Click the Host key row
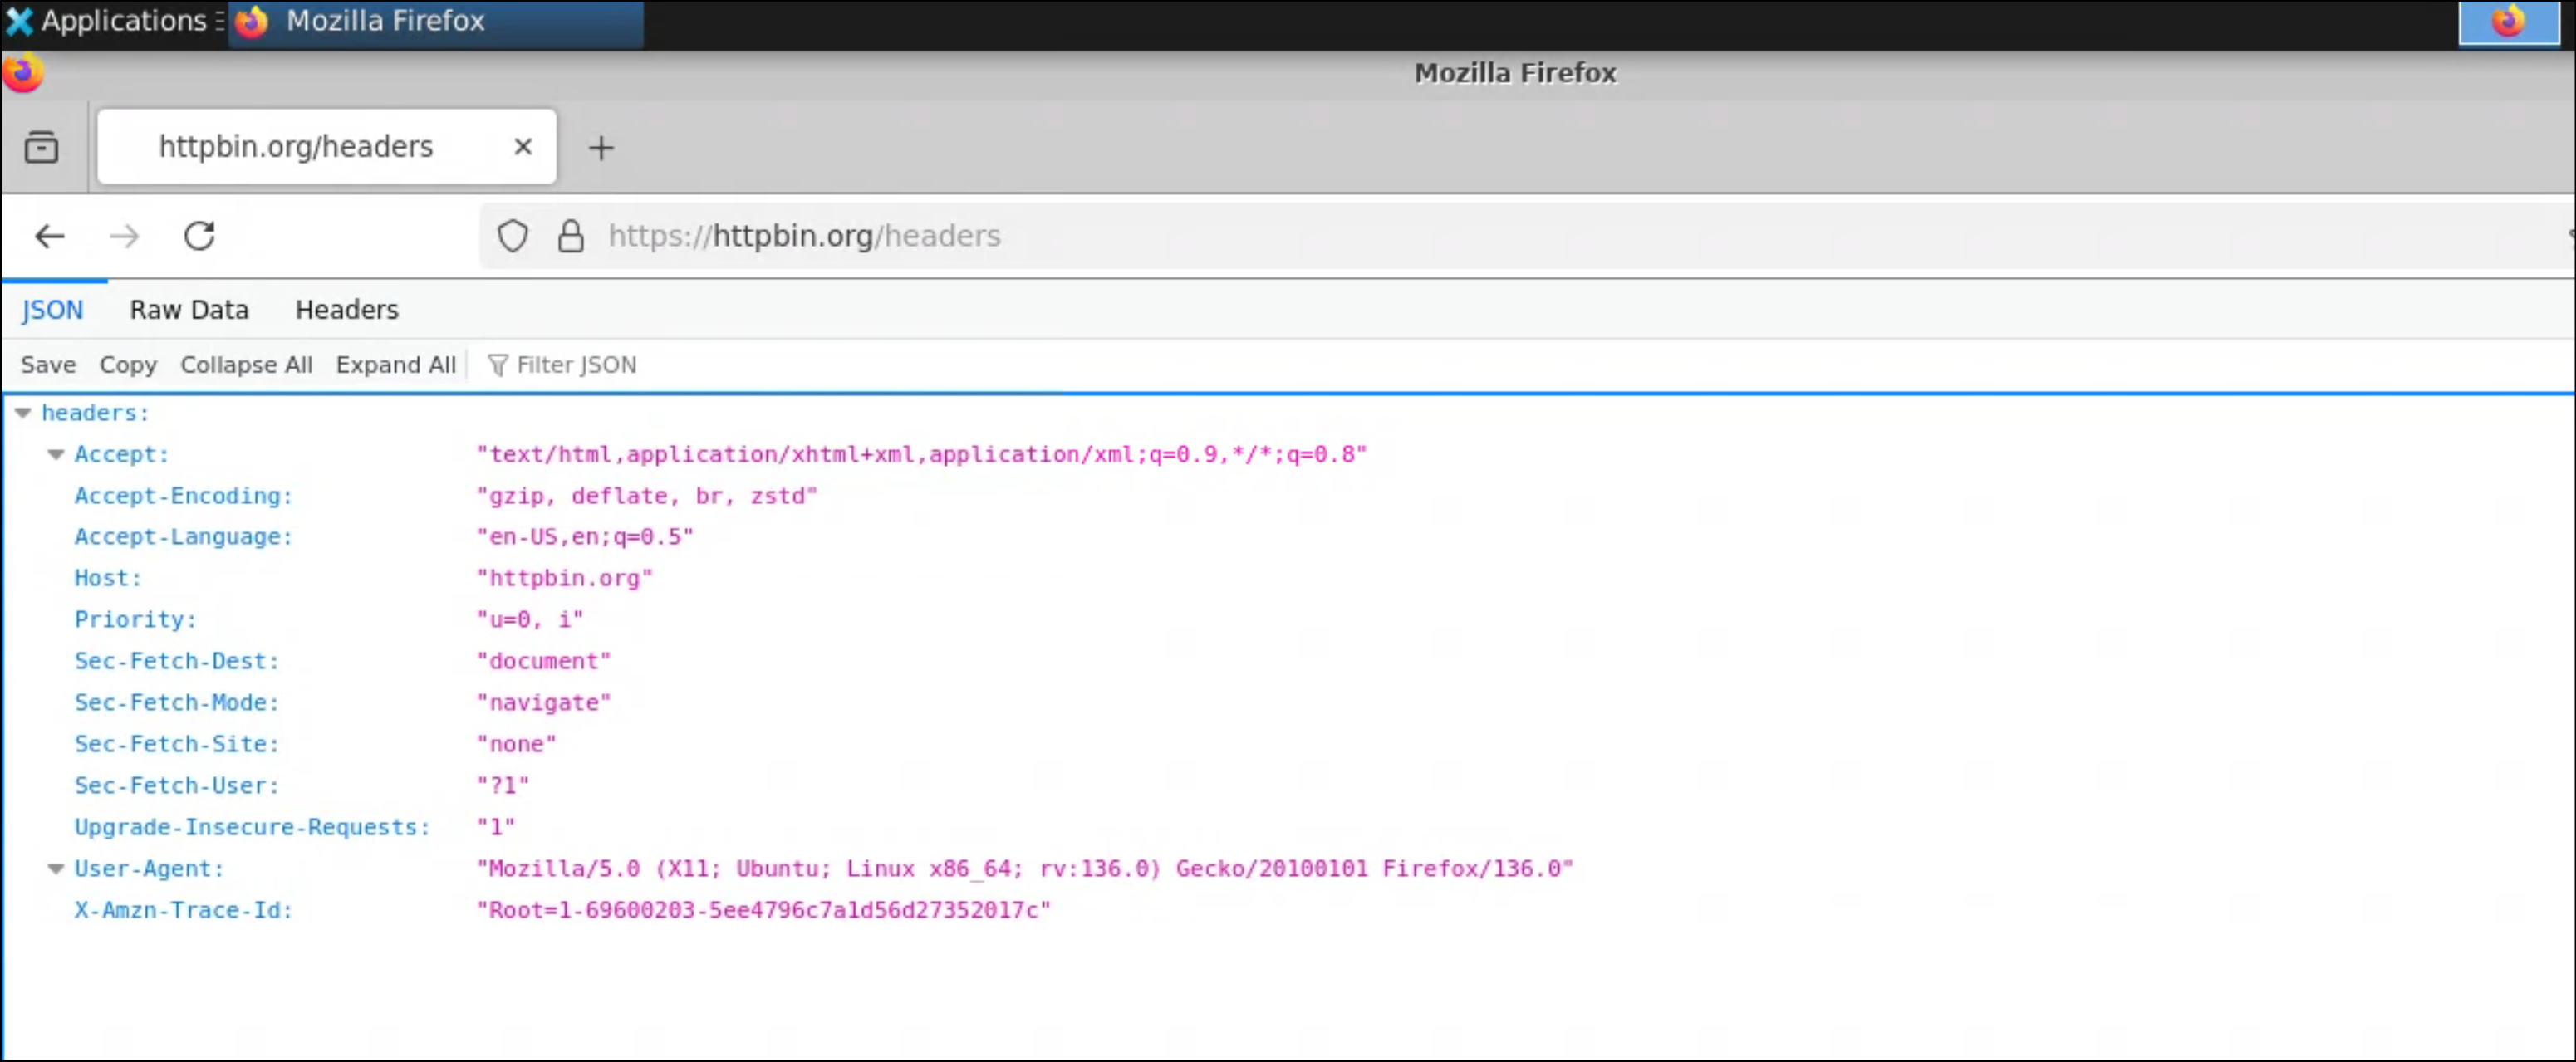The image size is (2576, 1062). pos(108,579)
